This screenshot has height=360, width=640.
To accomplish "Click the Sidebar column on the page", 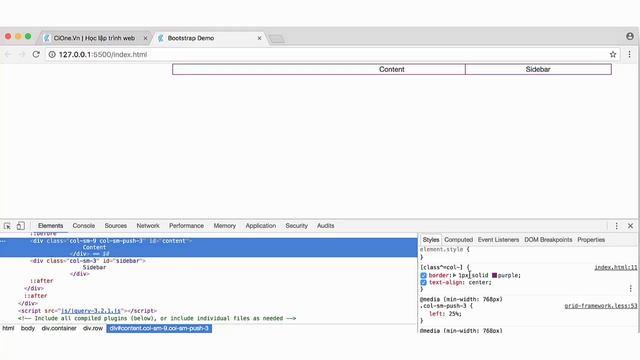I will click(538, 69).
